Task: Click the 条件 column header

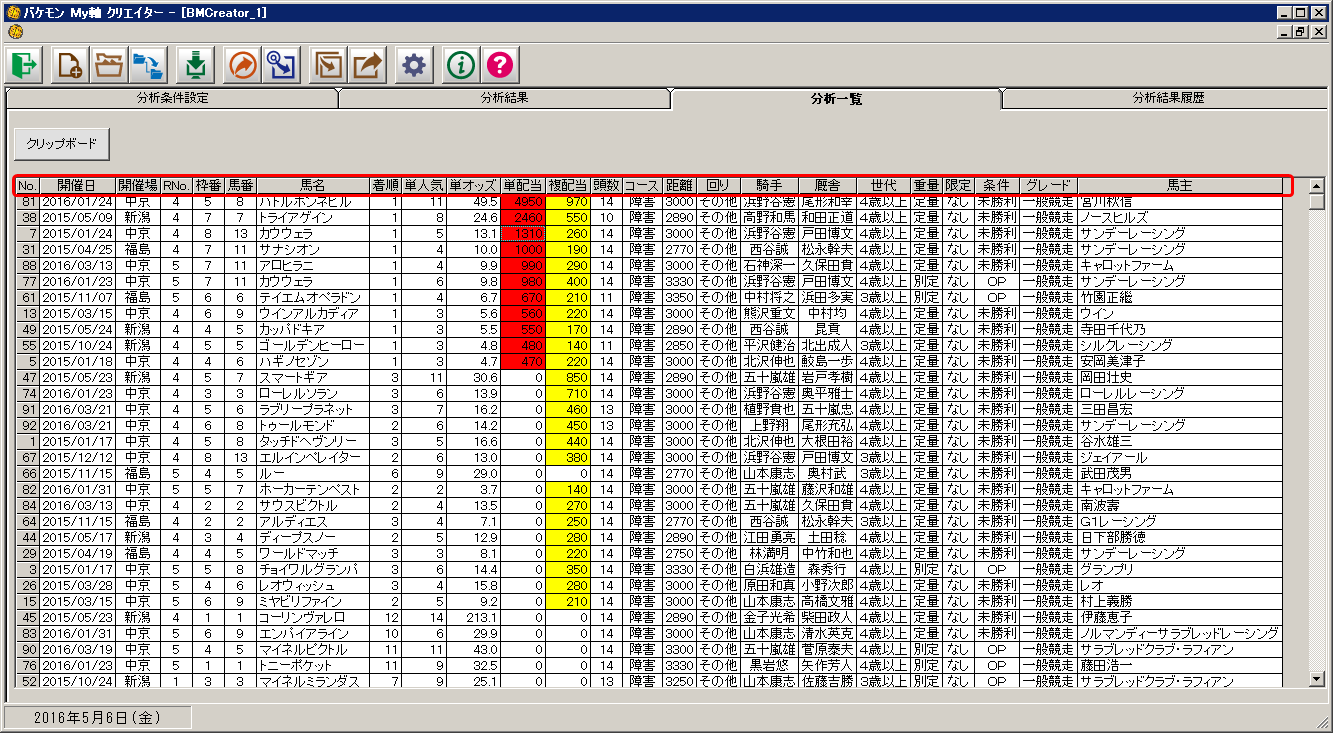Action: (x=996, y=185)
